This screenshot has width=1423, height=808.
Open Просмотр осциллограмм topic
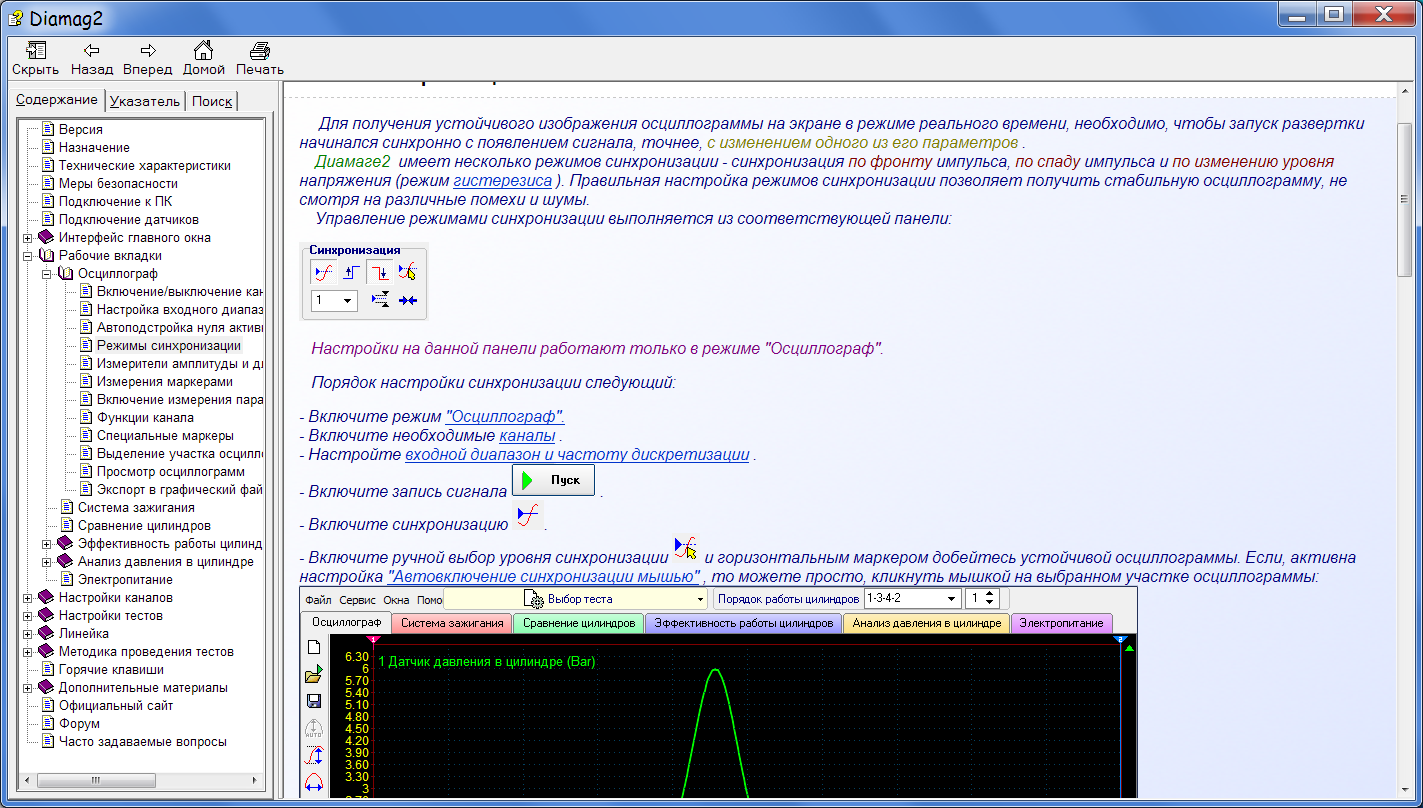(170, 472)
